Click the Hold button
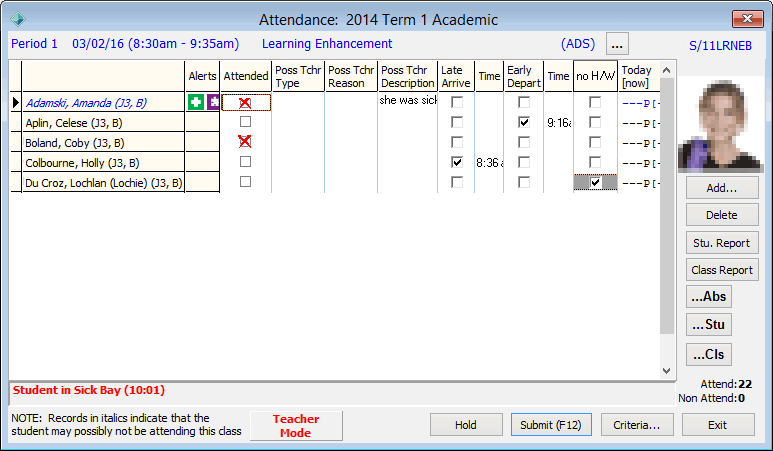 tap(466, 425)
